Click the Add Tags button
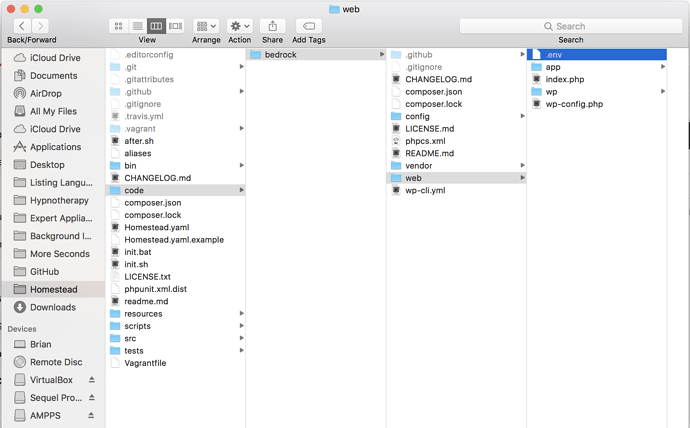Viewport: 690px width, 428px height. [x=308, y=26]
